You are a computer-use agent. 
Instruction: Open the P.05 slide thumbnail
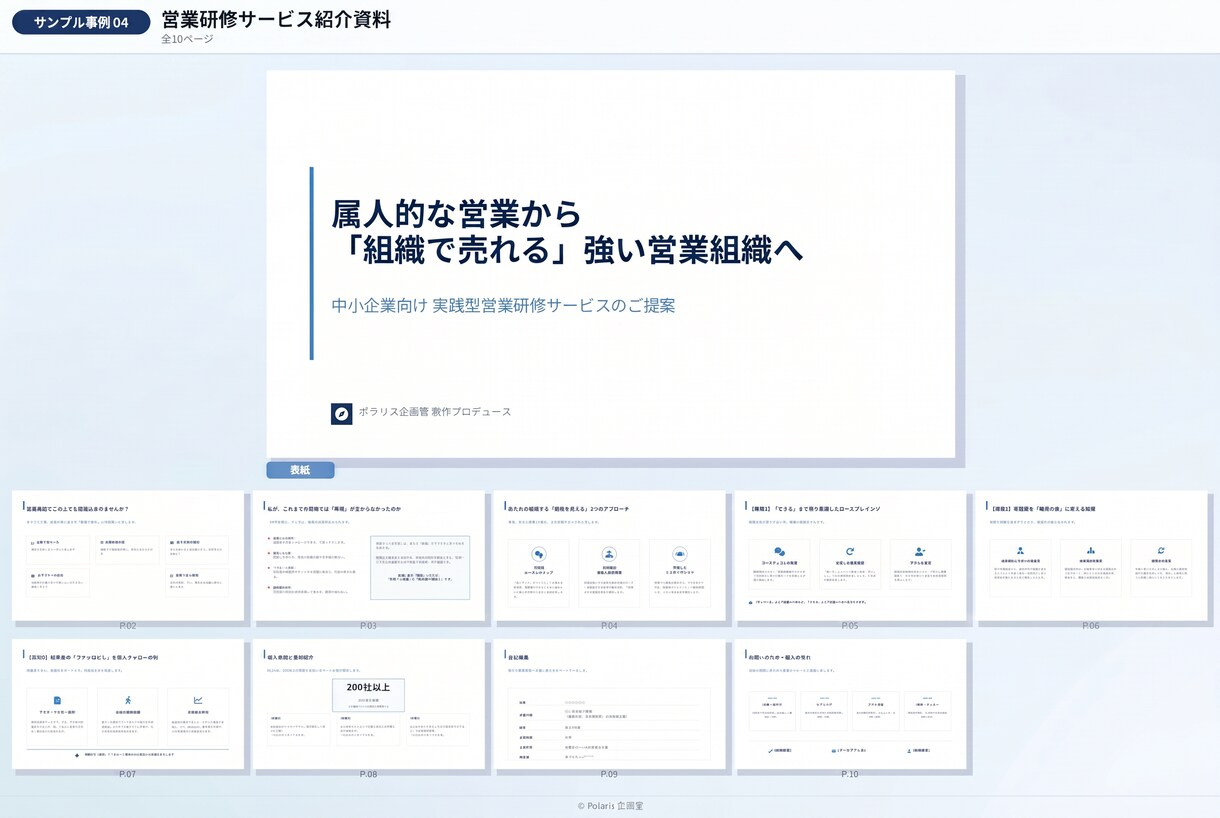[x=851, y=555]
